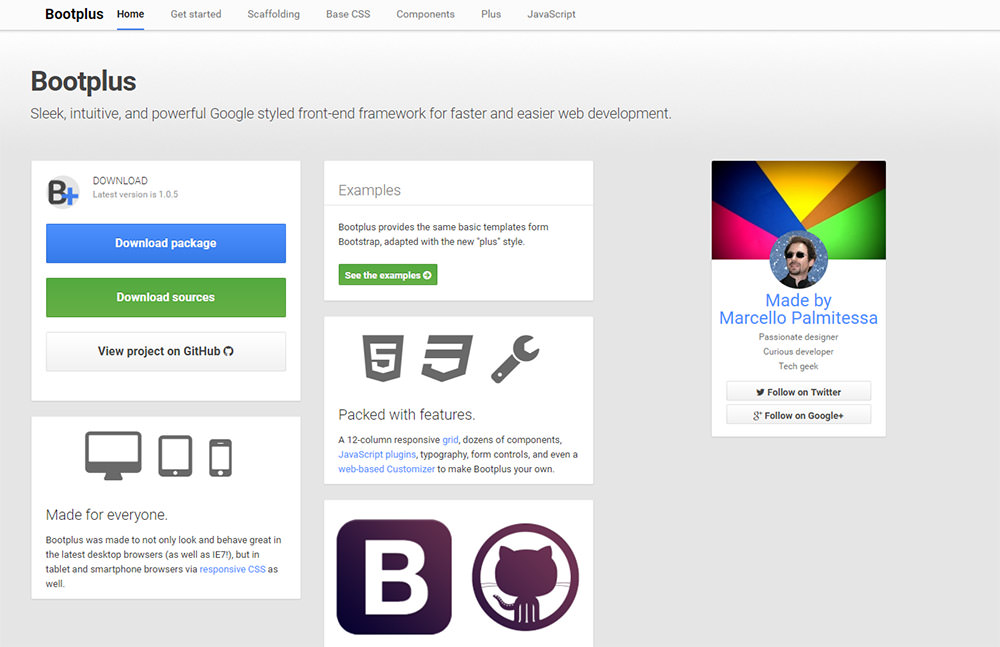
Task: Click the desktop monitor icon above Made for everyone
Action: (113, 455)
